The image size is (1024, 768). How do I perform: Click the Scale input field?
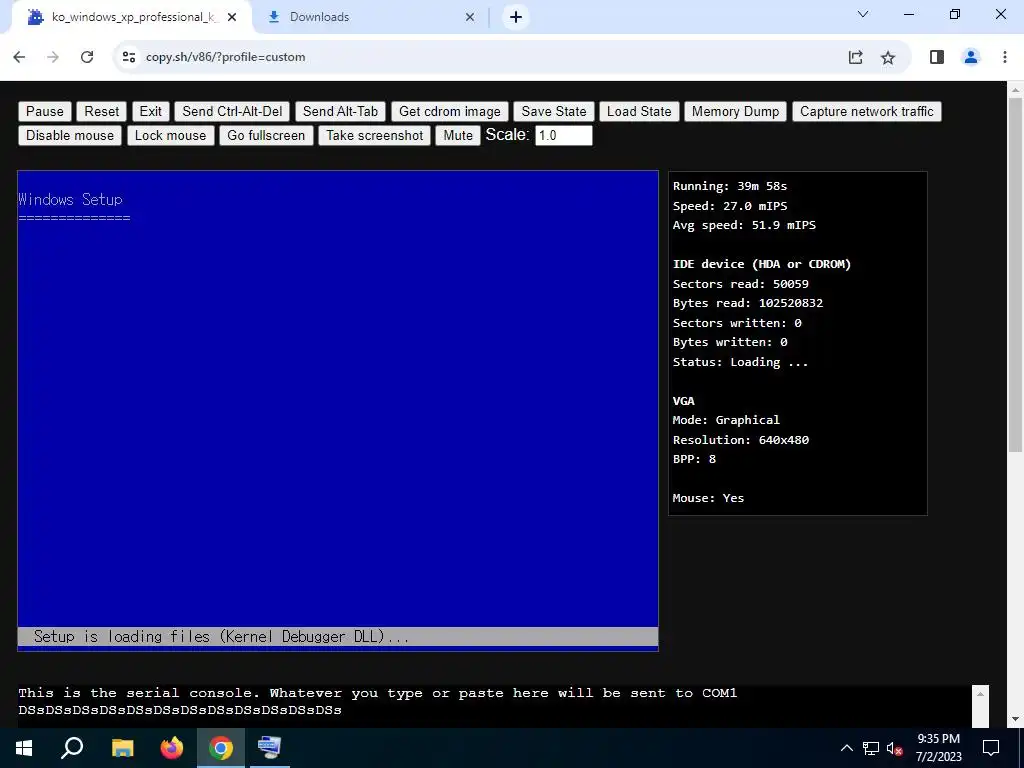pyautogui.click(x=564, y=135)
